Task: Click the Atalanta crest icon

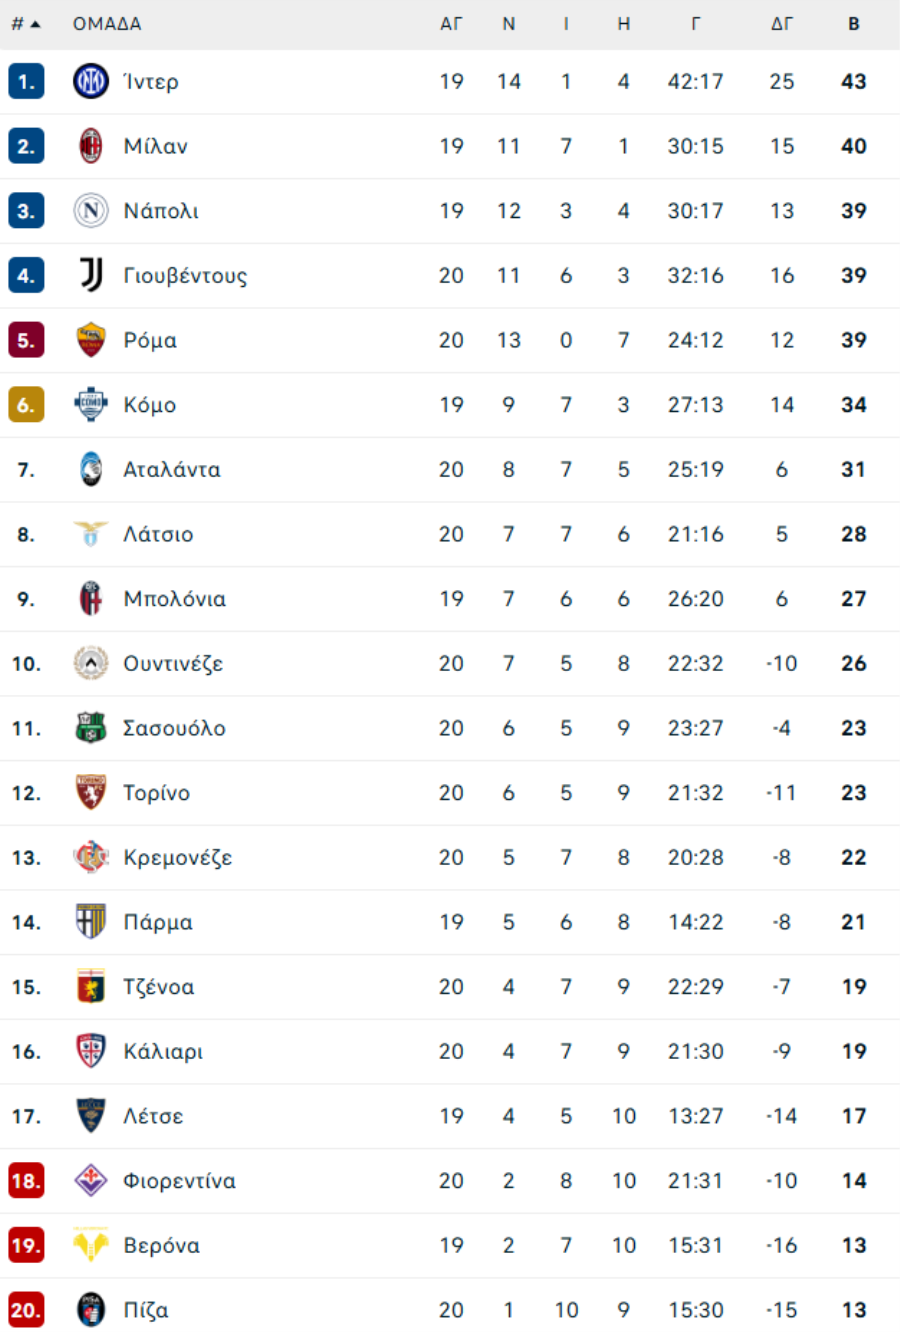Action: pos(91,469)
